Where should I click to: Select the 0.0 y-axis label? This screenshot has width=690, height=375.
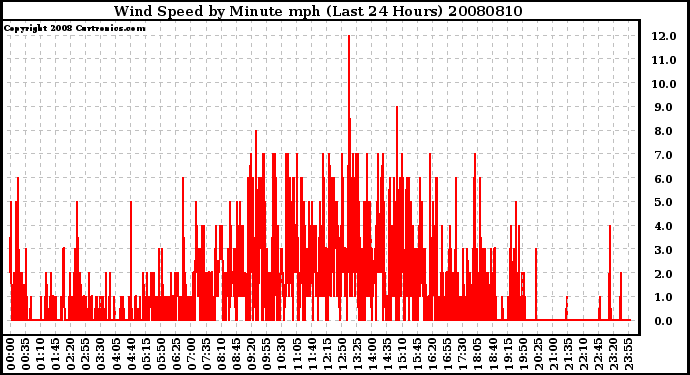[664, 321]
